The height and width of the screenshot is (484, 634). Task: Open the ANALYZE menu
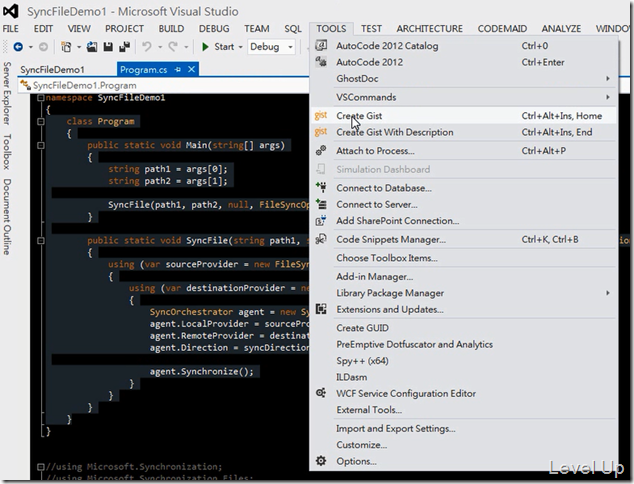click(x=561, y=29)
